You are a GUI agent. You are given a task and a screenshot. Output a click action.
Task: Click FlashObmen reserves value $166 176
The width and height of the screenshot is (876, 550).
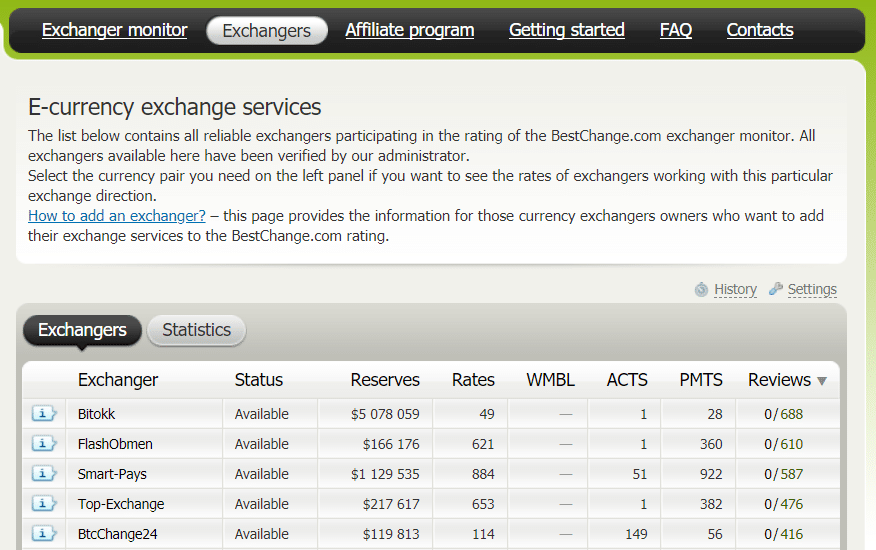tap(391, 444)
